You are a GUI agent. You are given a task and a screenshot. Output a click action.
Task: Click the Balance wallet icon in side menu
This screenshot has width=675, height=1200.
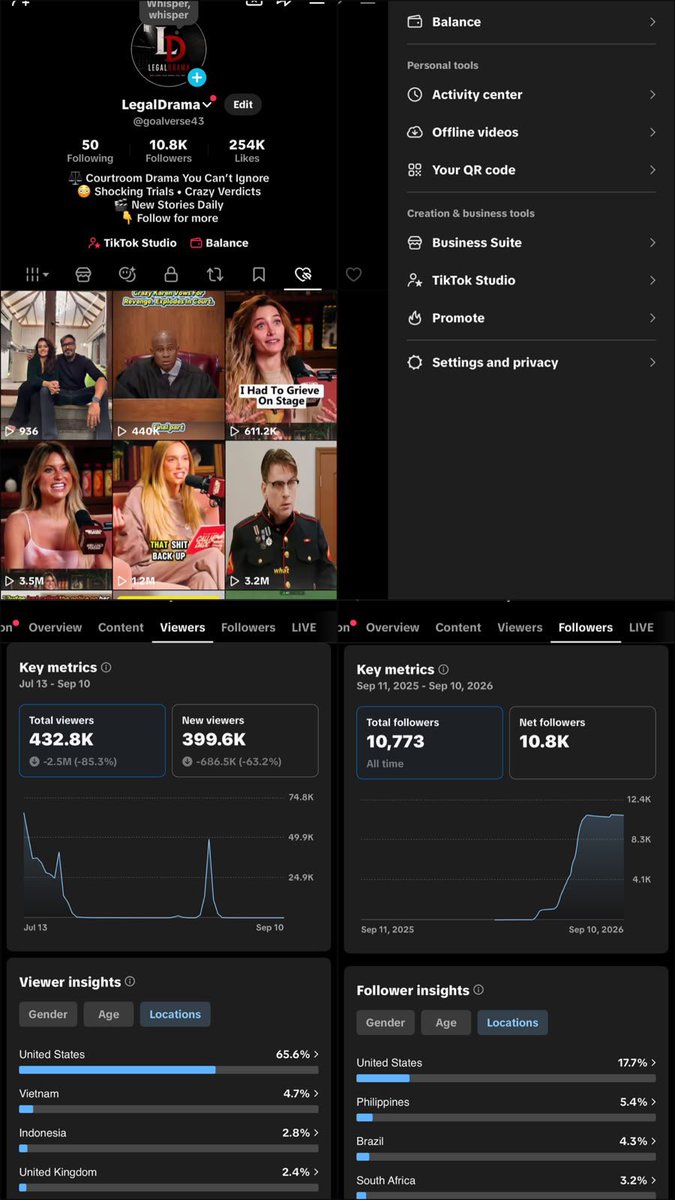click(415, 22)
